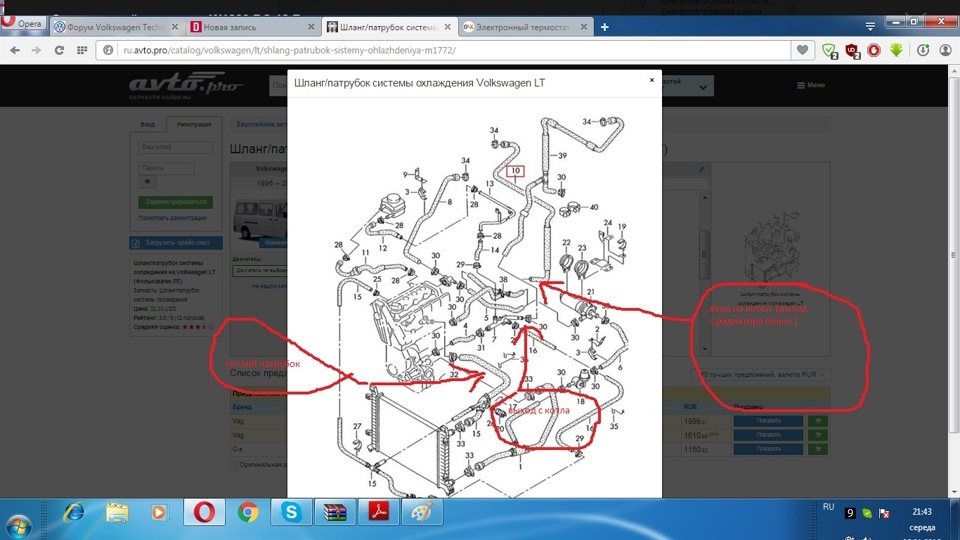The height and width of the screenshot is (540, 960).
Task: Open the Windows Start menu
Action: pos(18,525)
